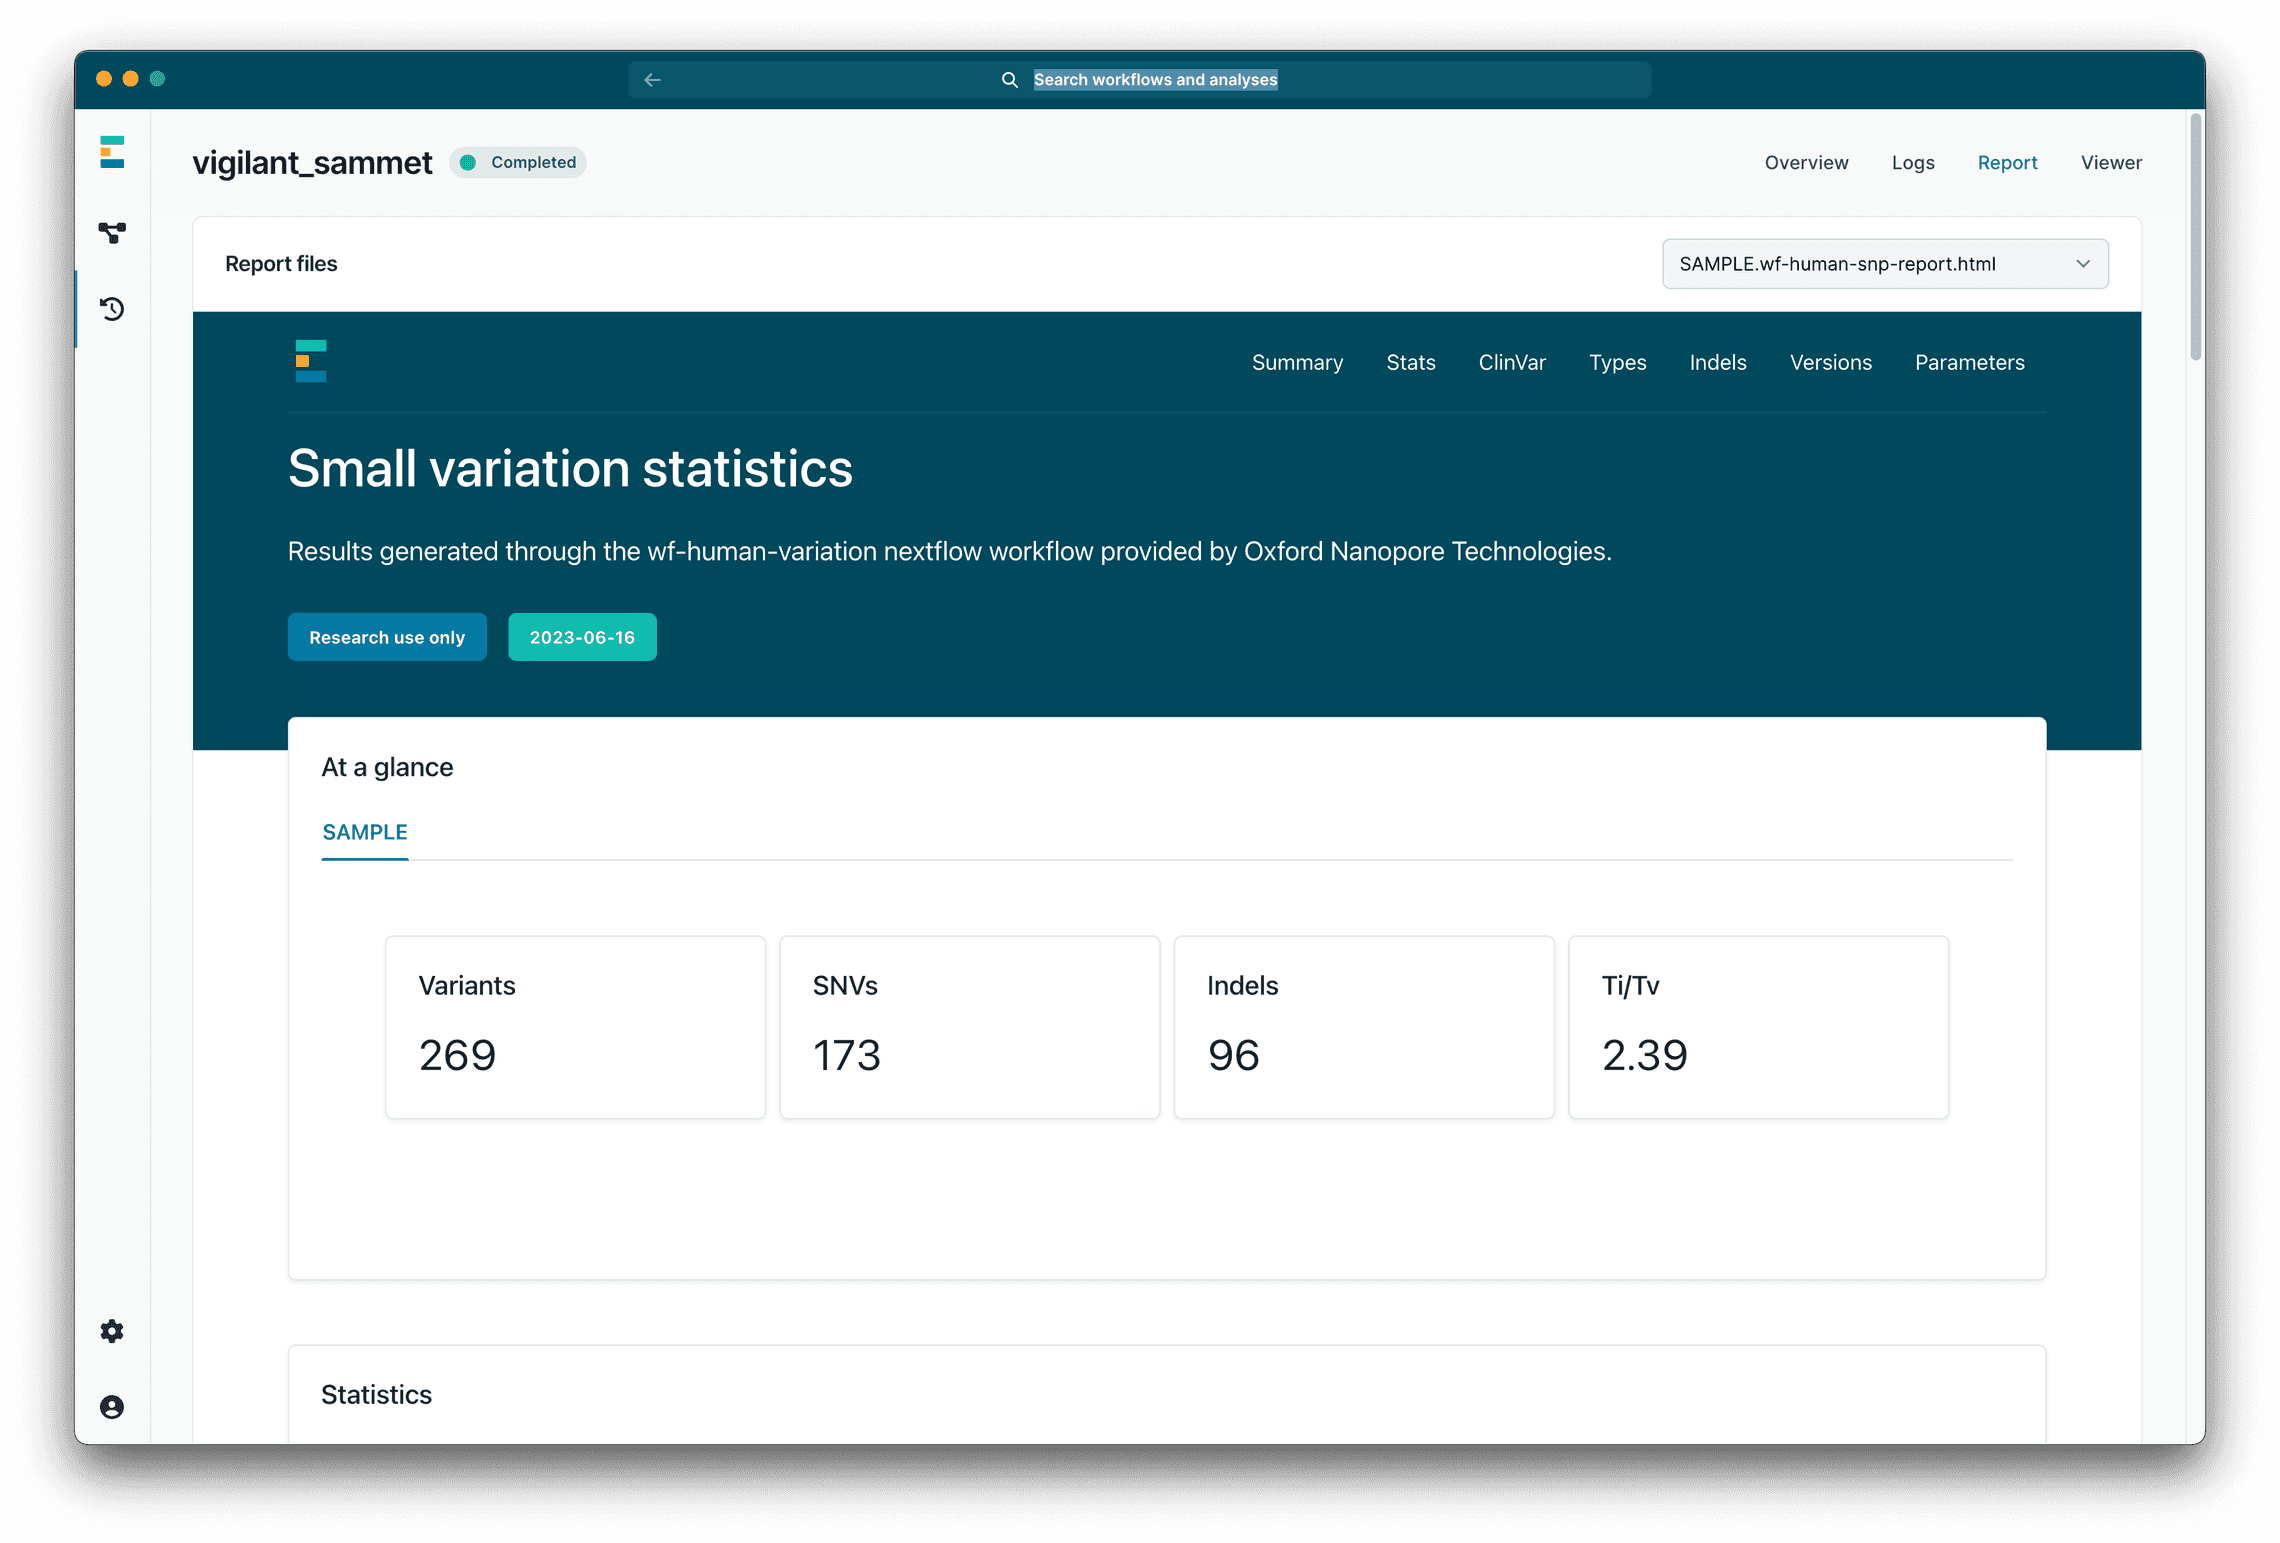Toggle the 2023-06-16 date badge

pyautogui.click(x=582, y=637)
